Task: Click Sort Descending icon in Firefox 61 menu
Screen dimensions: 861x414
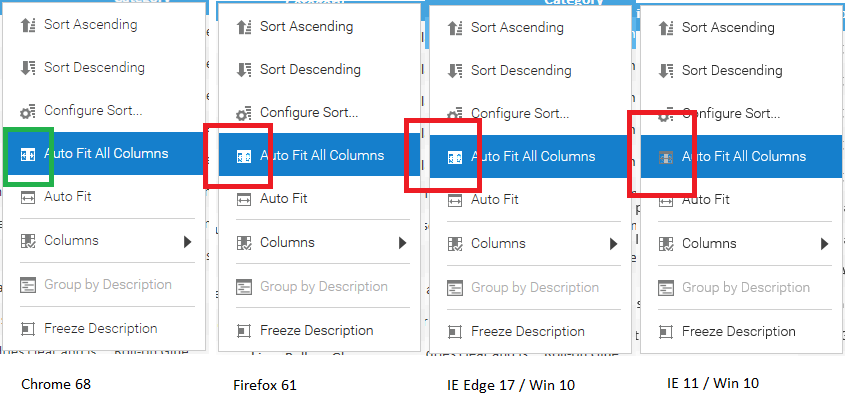Action: [x=243, y=70]
